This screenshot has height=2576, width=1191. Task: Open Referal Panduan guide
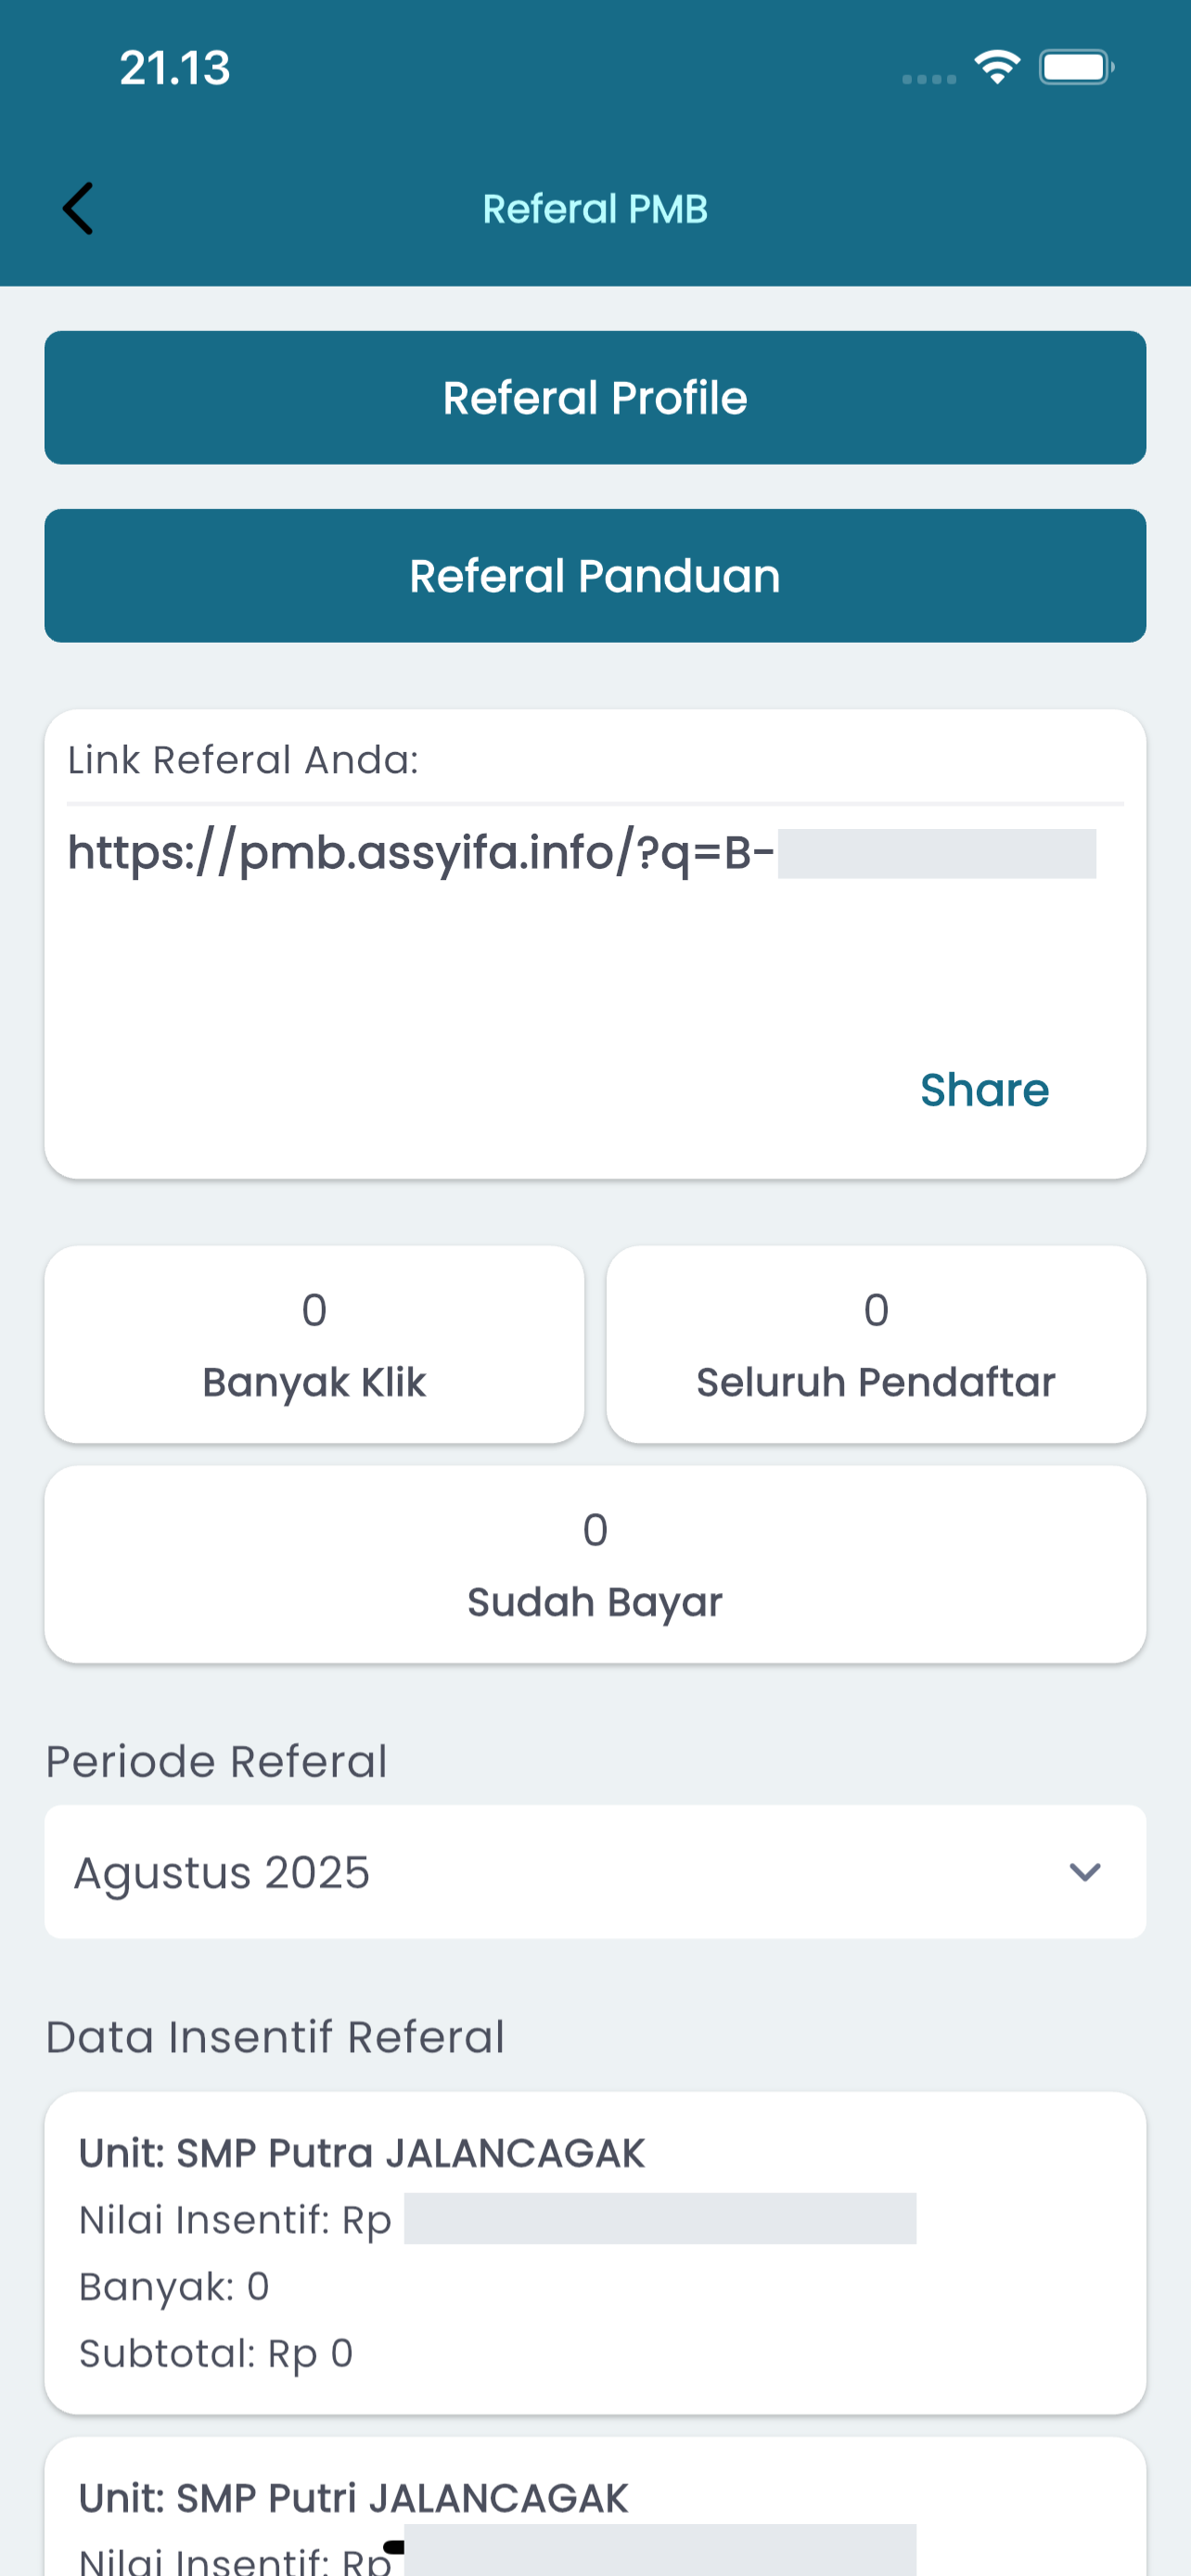click(x=595, y=575)
